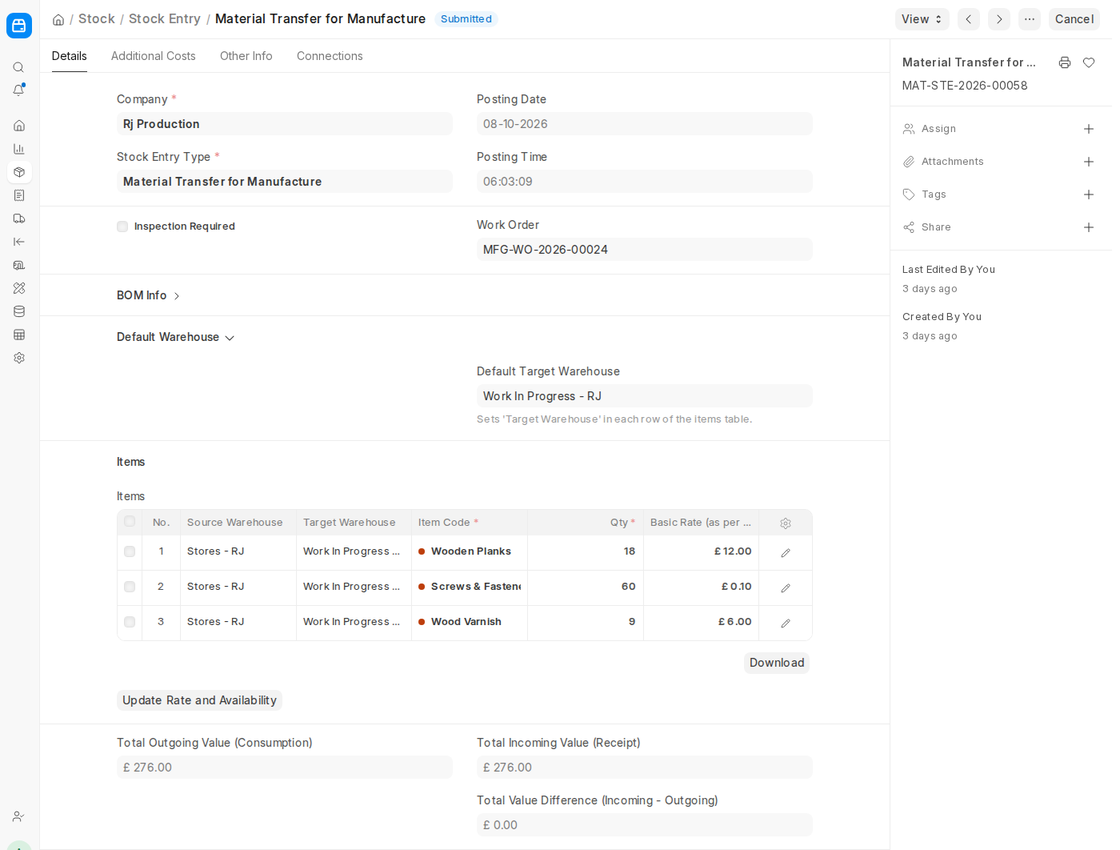Click the quantity cell showing 60
Image resolution: width=1120 pixels, height=850 pixels.
point(585,586)
